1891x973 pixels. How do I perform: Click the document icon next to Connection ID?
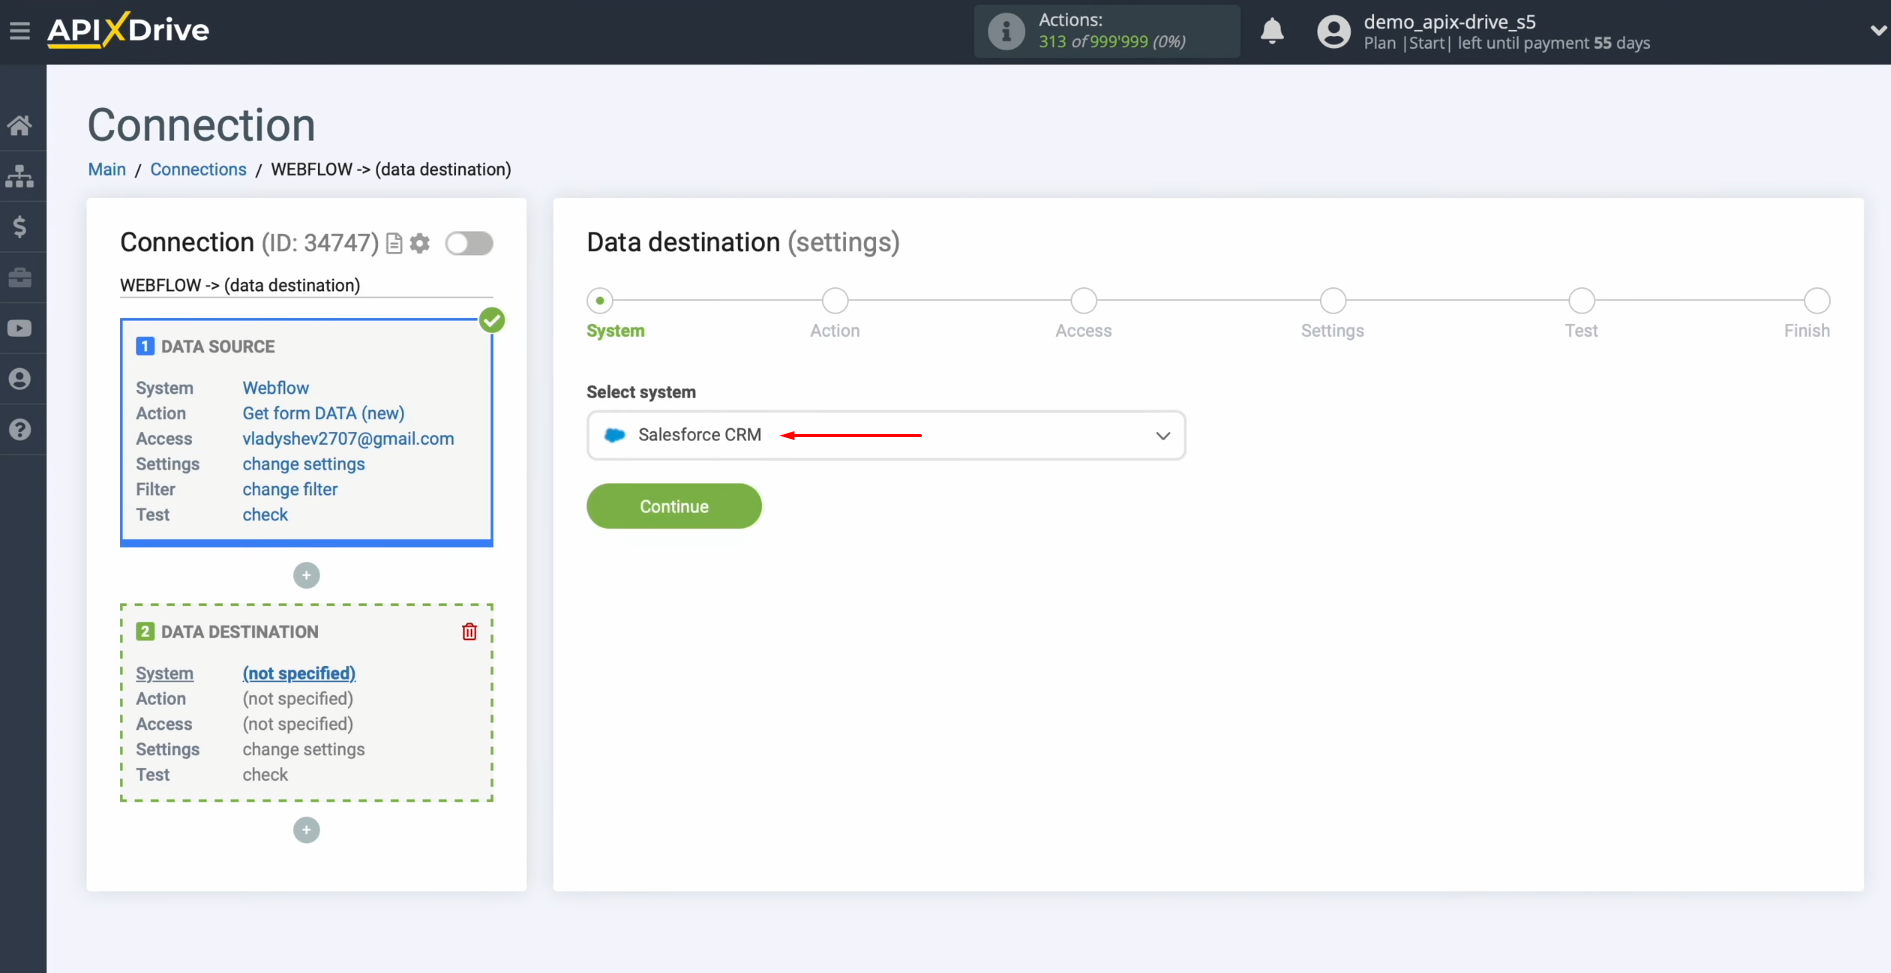pos(394,243)
